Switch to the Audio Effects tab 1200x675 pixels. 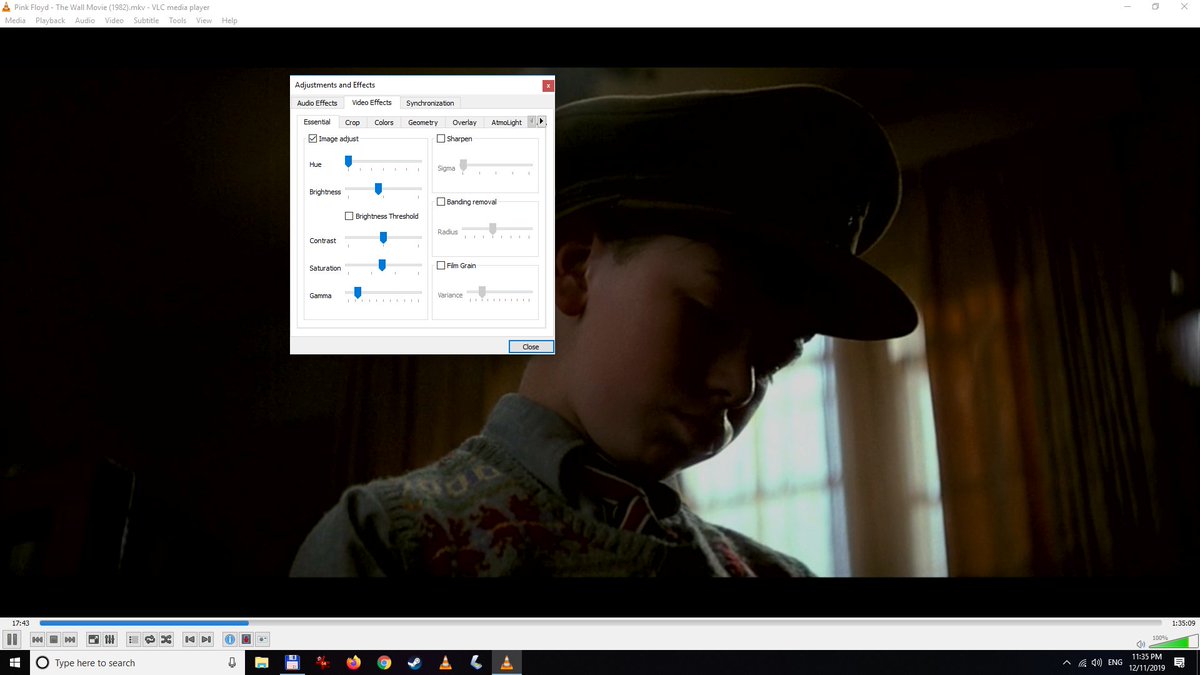[x=317, y=103]
